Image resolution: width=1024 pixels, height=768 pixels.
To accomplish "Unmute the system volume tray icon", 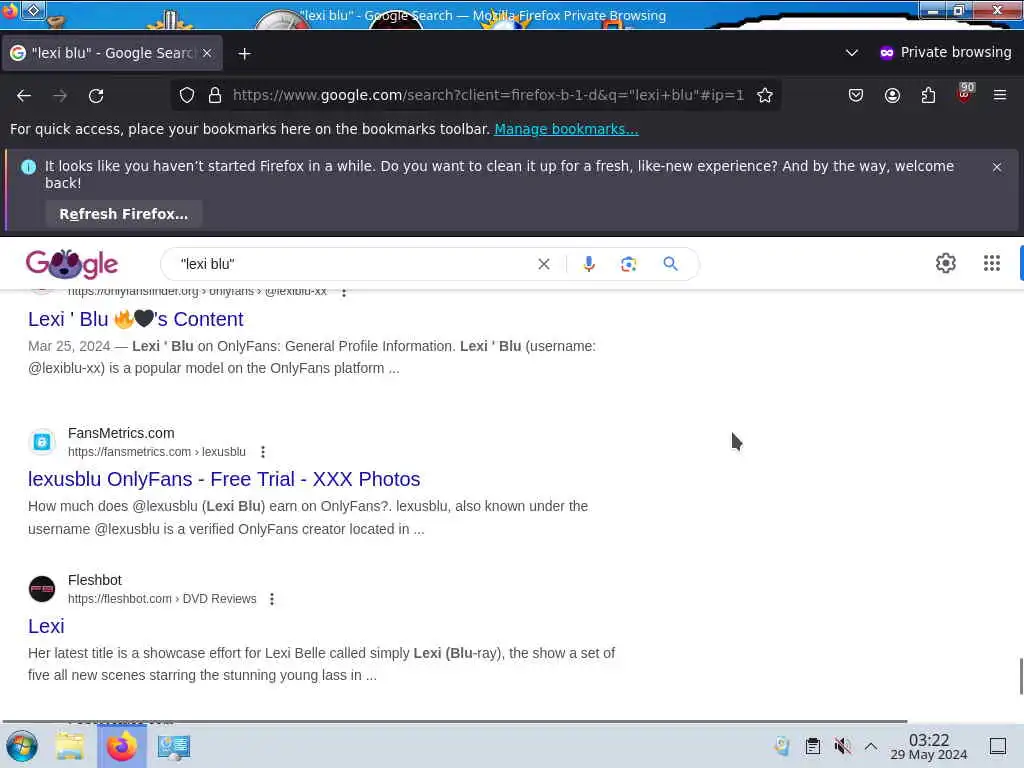I will 842,746.
